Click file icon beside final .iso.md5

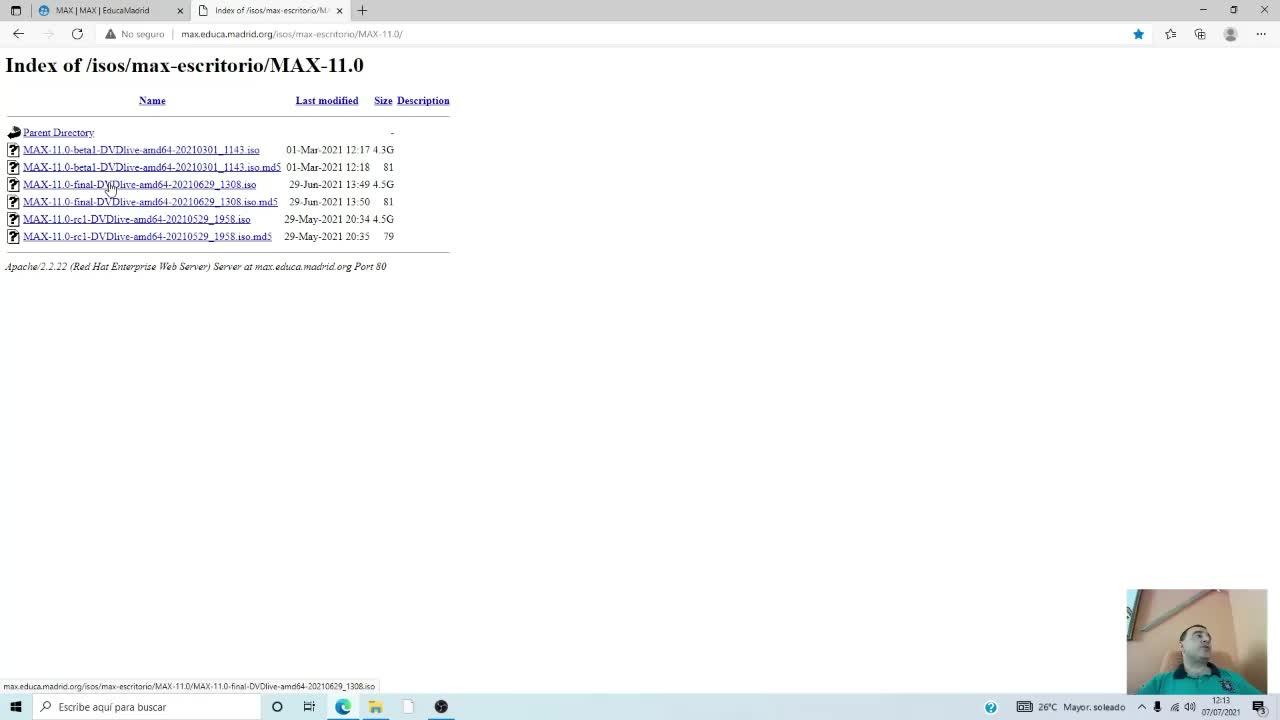pyautogui.click(x=13, y=202)
